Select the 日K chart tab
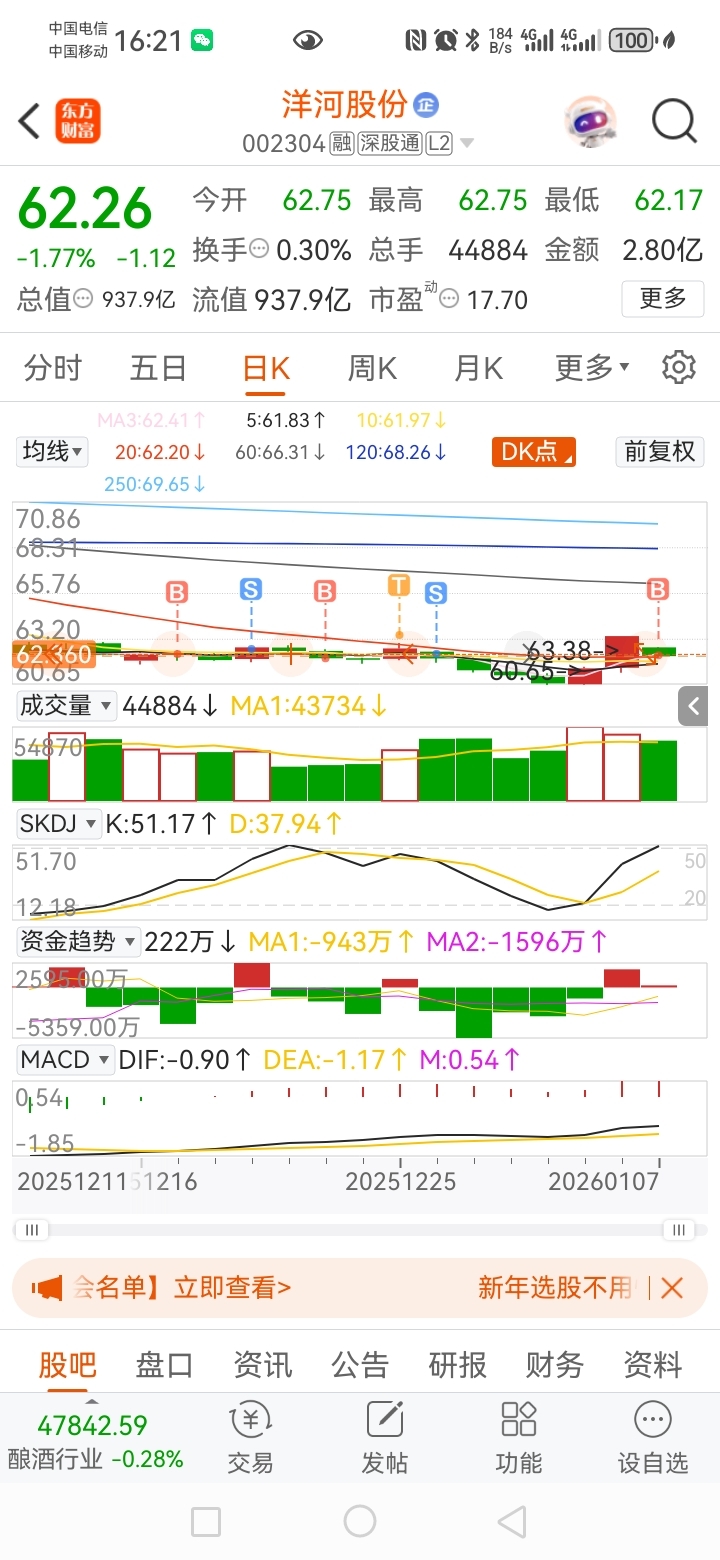Image resolution: width=720 pixels, height=1560 pixels. (266, 368)
